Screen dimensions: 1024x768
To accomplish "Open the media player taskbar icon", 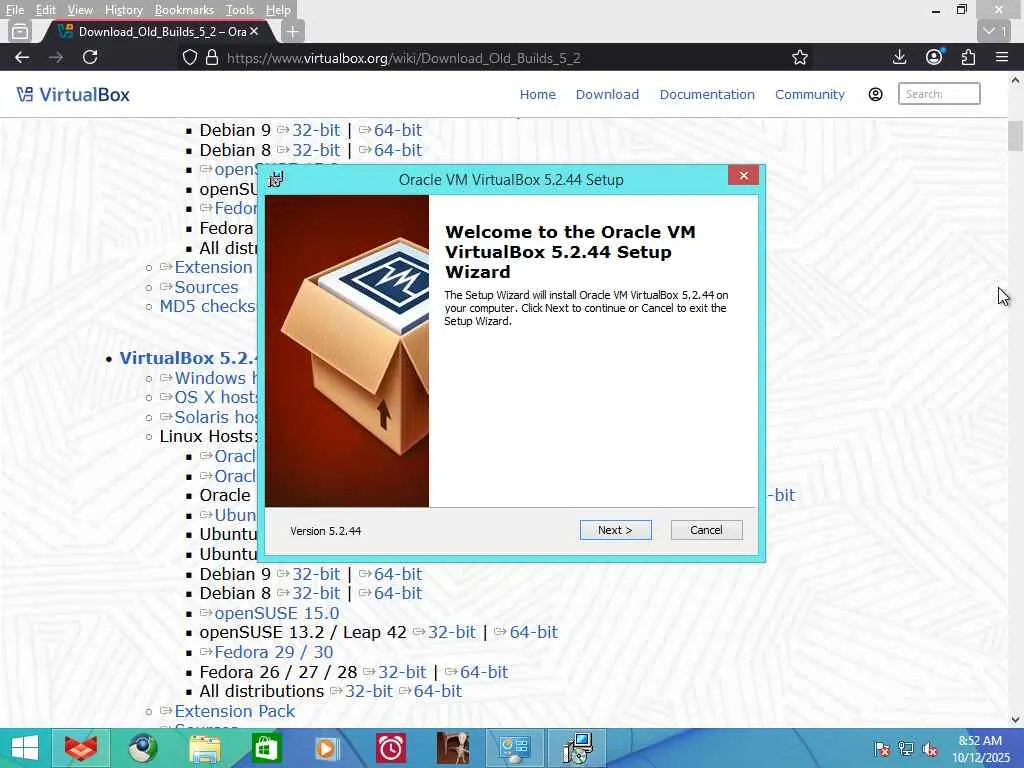I will tap(327, 748).
